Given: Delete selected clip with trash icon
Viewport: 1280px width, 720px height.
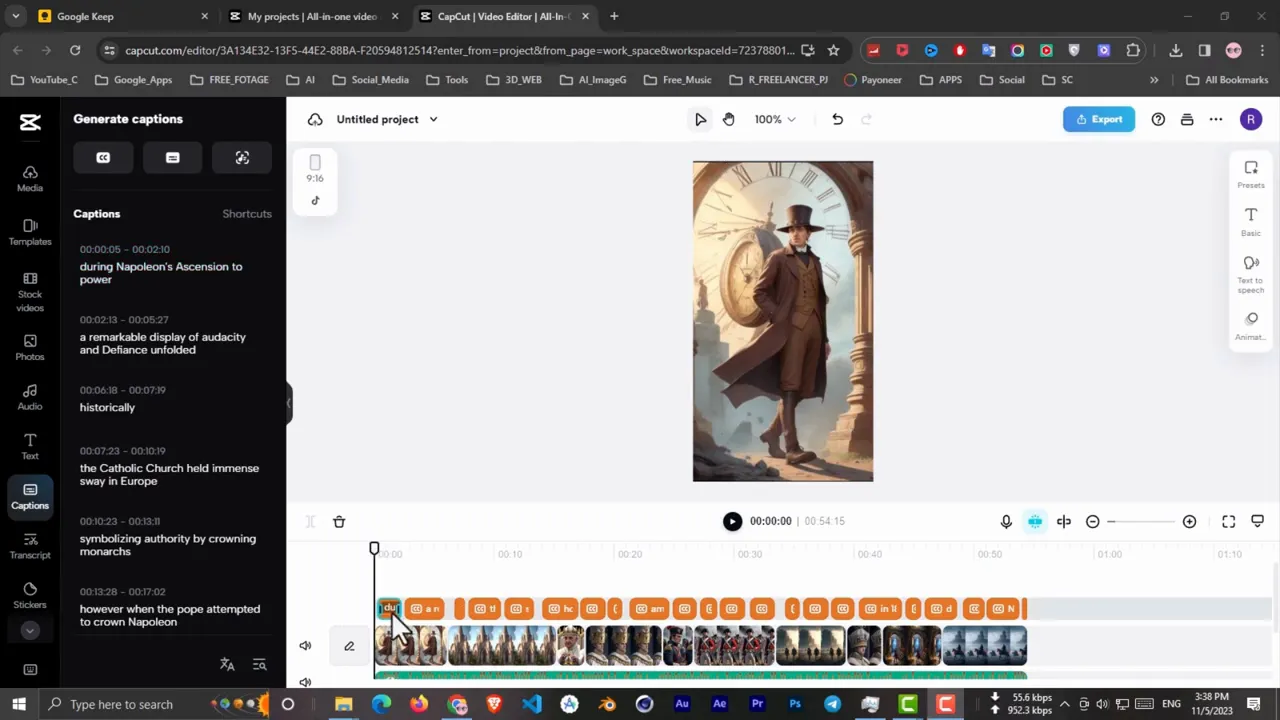Looking at the screenshot, I should [x=339, y=521].
